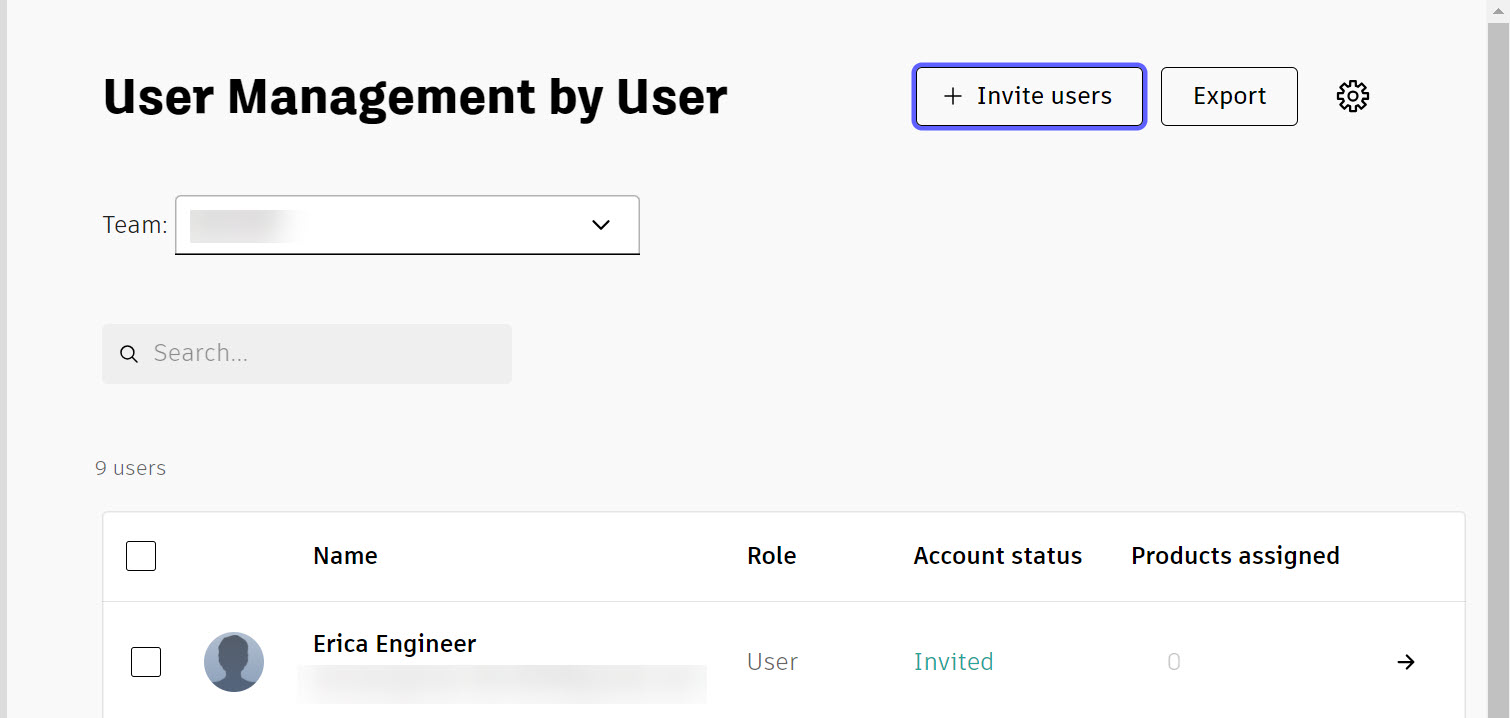Open Erica Engineer's name link
This screenshot has width=1510, height=718.
click(395, 644)
